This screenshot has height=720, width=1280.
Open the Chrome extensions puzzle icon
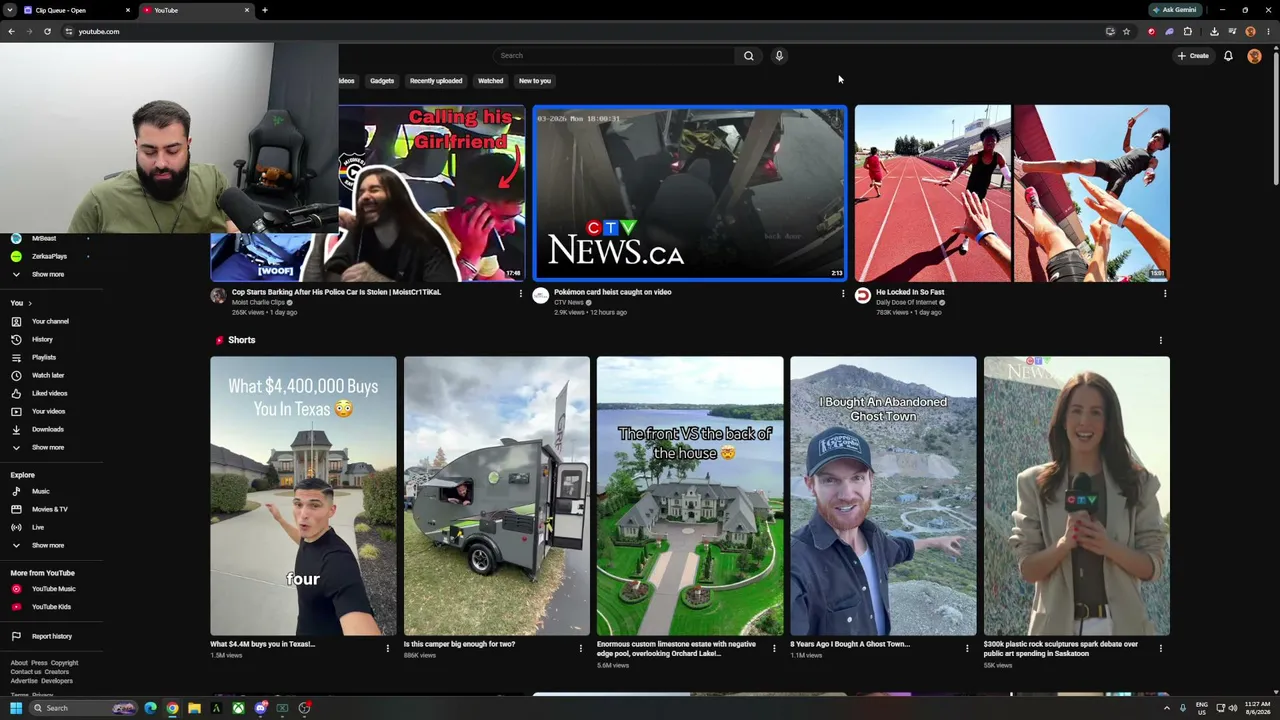click(x=1188, y=31)
